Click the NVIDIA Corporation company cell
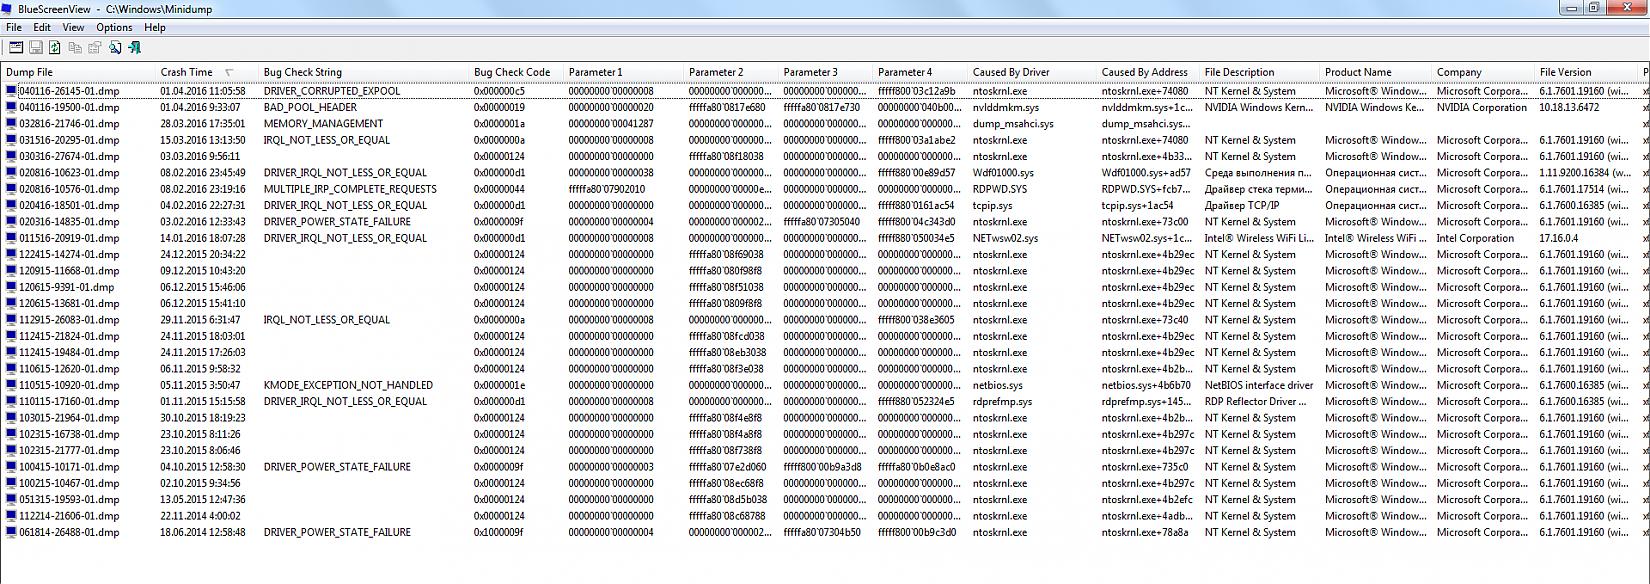The image size is (1650, 584). [1482, 107]
